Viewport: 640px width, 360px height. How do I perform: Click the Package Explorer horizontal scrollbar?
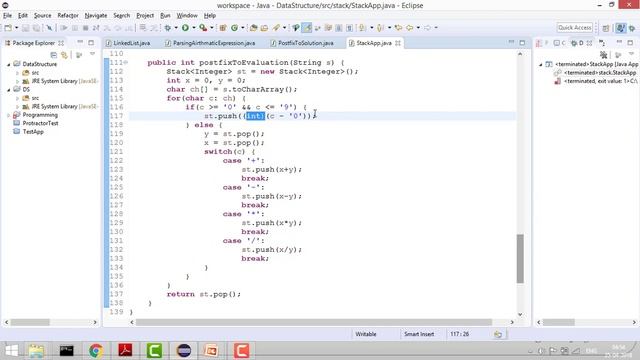coord(30,322)
